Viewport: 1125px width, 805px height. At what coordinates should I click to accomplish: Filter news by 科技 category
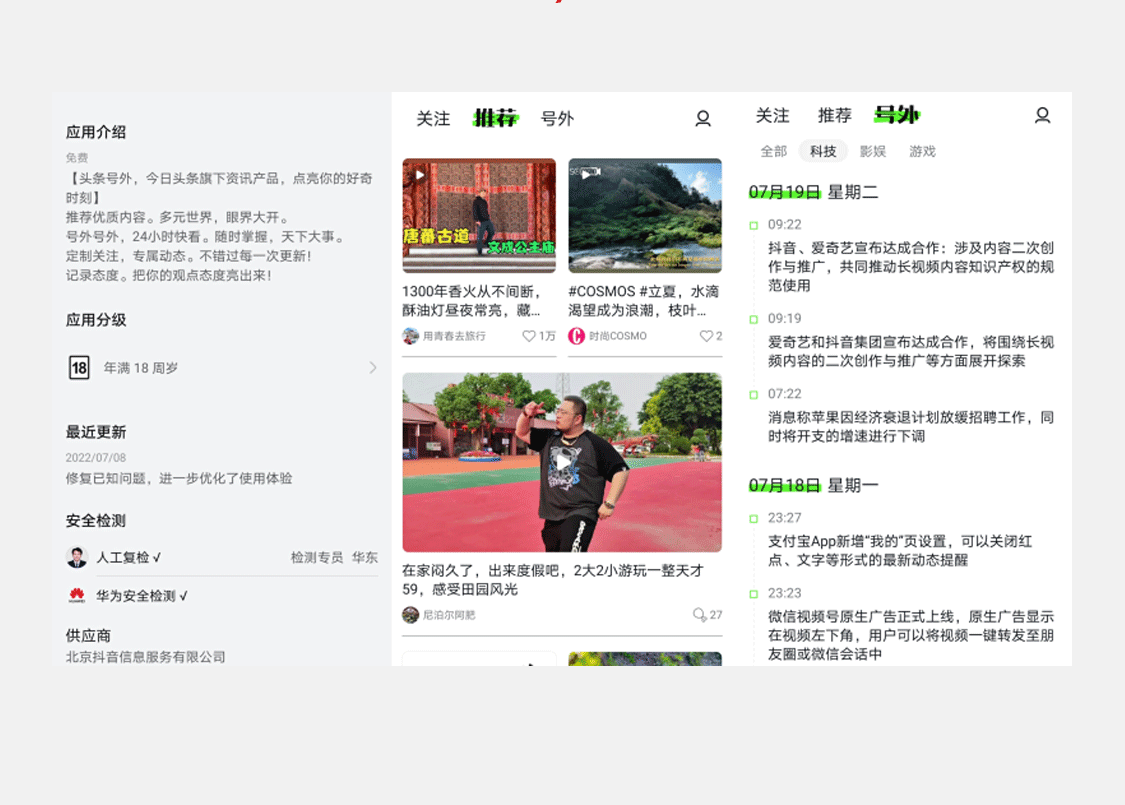click(x=823, y=151)
